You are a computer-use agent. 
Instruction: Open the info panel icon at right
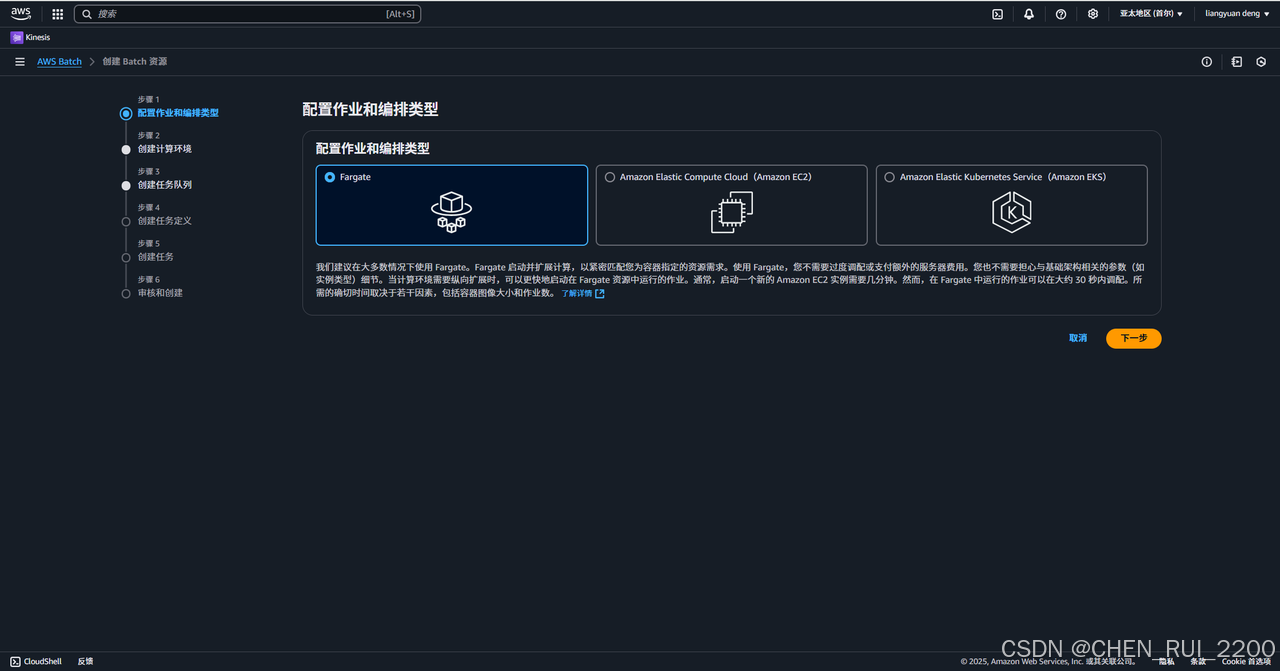point(1207,62)
